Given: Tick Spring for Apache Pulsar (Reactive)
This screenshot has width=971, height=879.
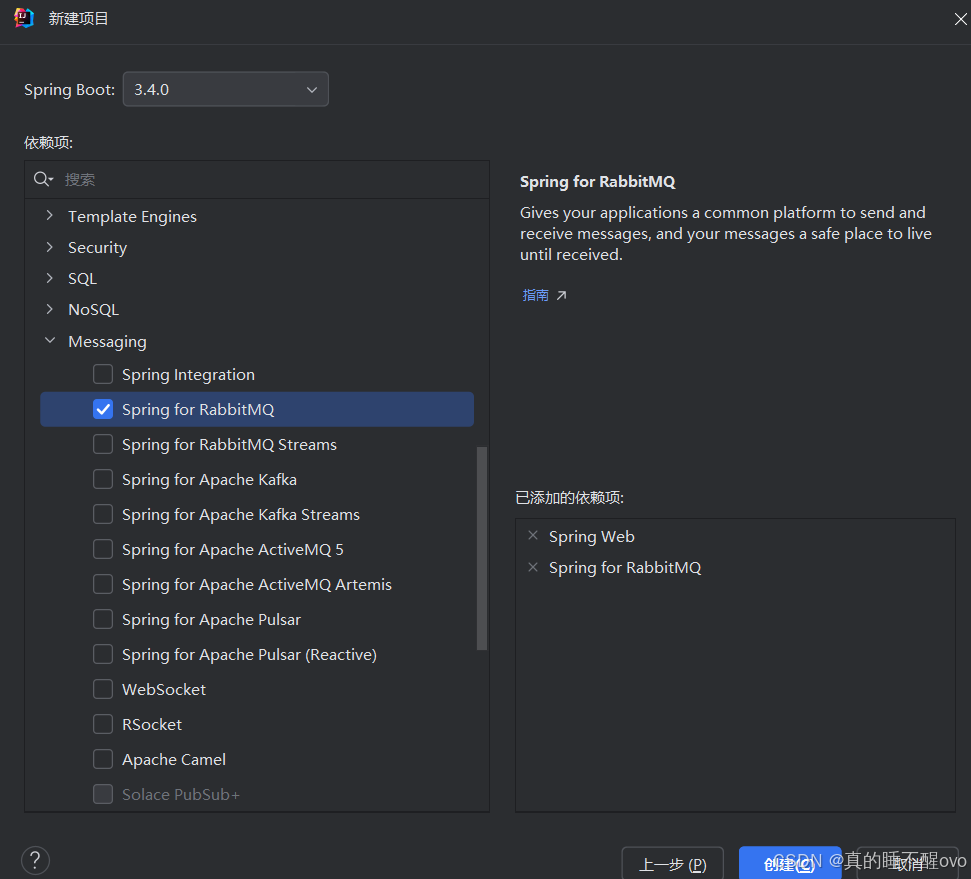Looking at the screenshot, I should pyautogui.click(x=103, y=654).
